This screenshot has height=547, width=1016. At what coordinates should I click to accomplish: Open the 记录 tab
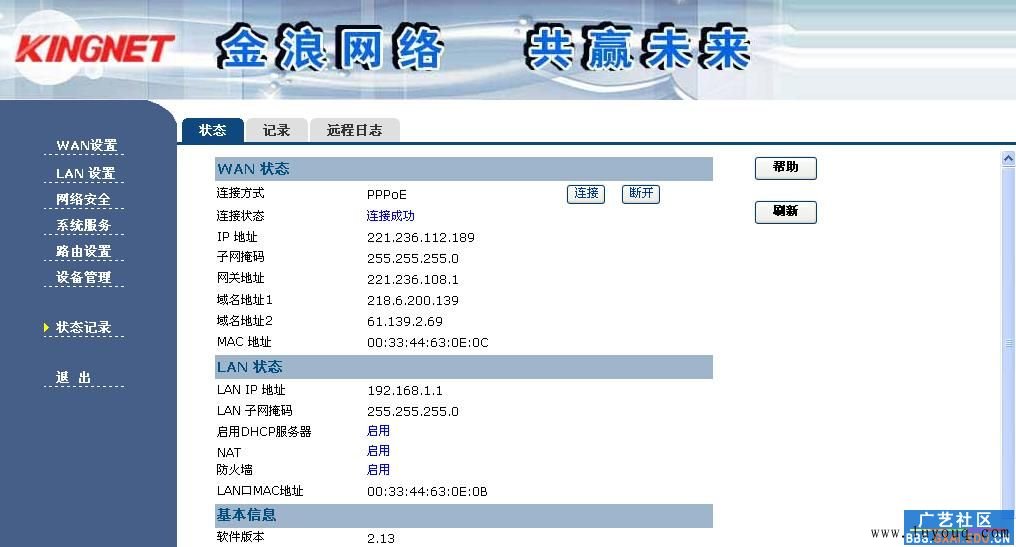point(276,130)
